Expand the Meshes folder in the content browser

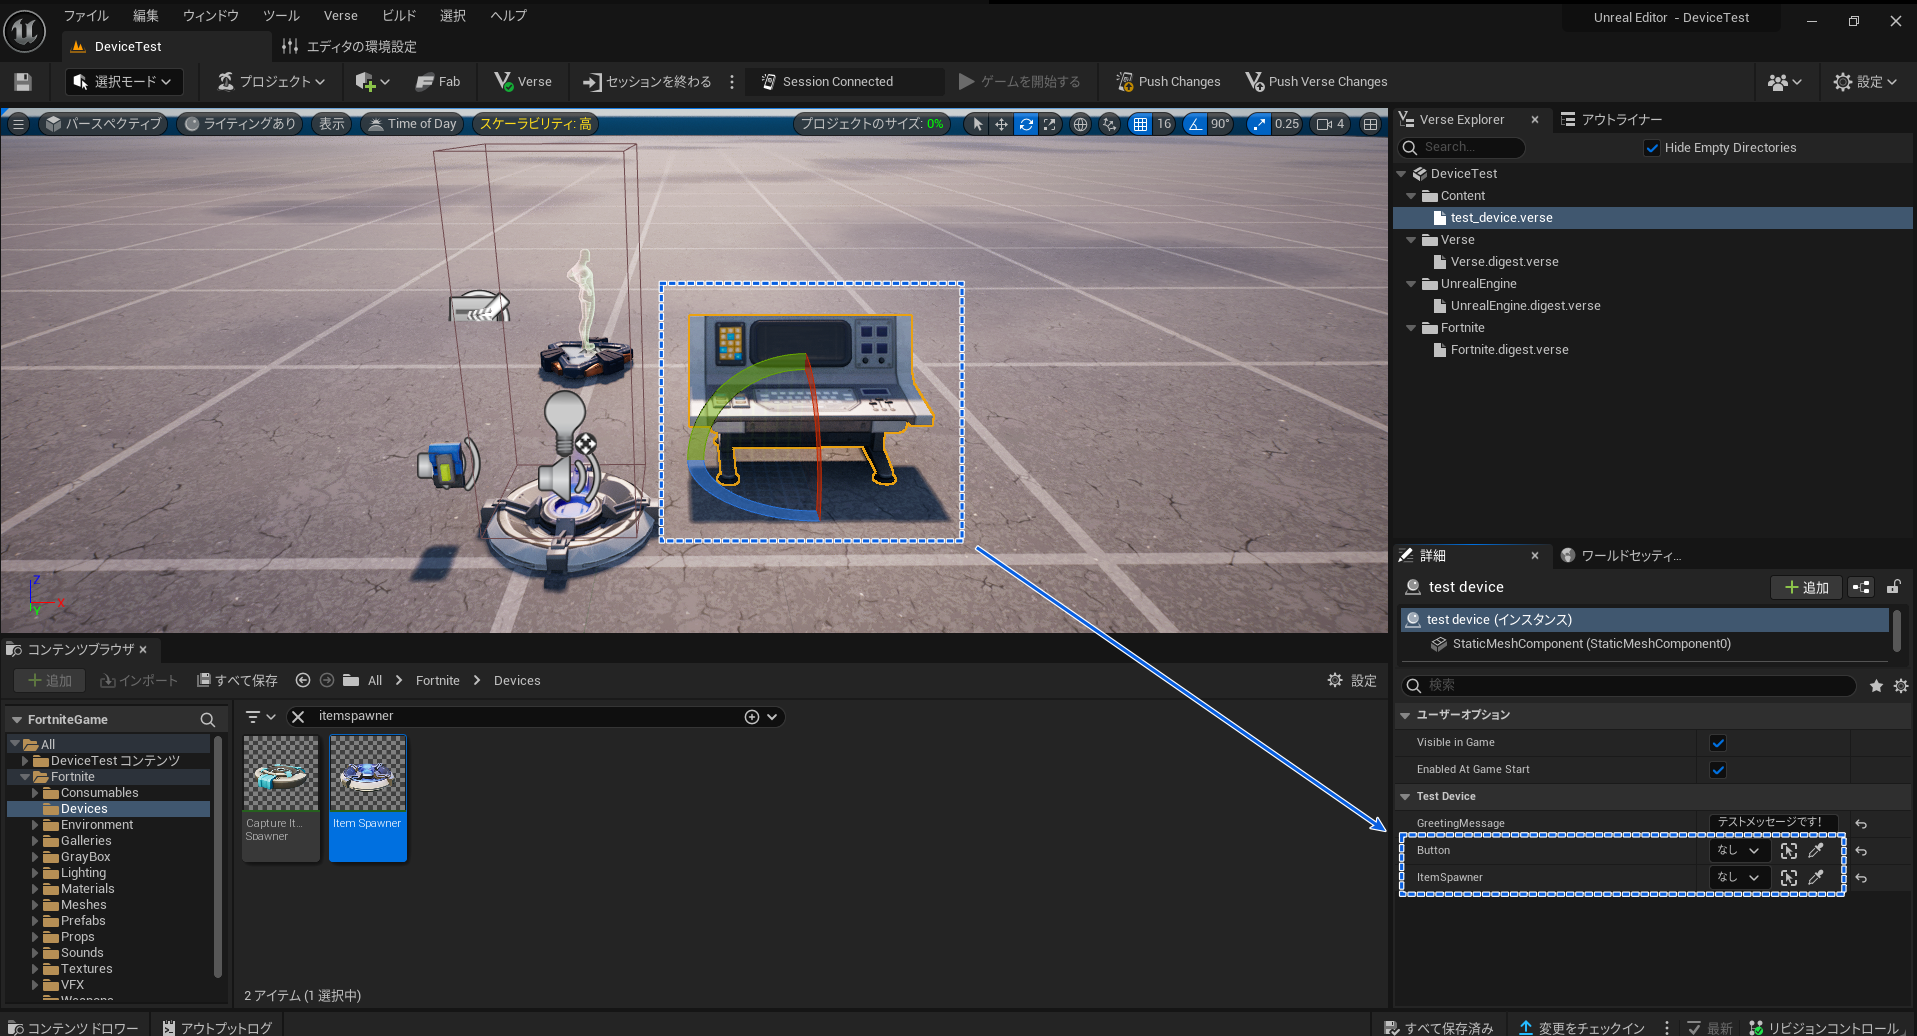pyautogui.click(x=37, y=904)
